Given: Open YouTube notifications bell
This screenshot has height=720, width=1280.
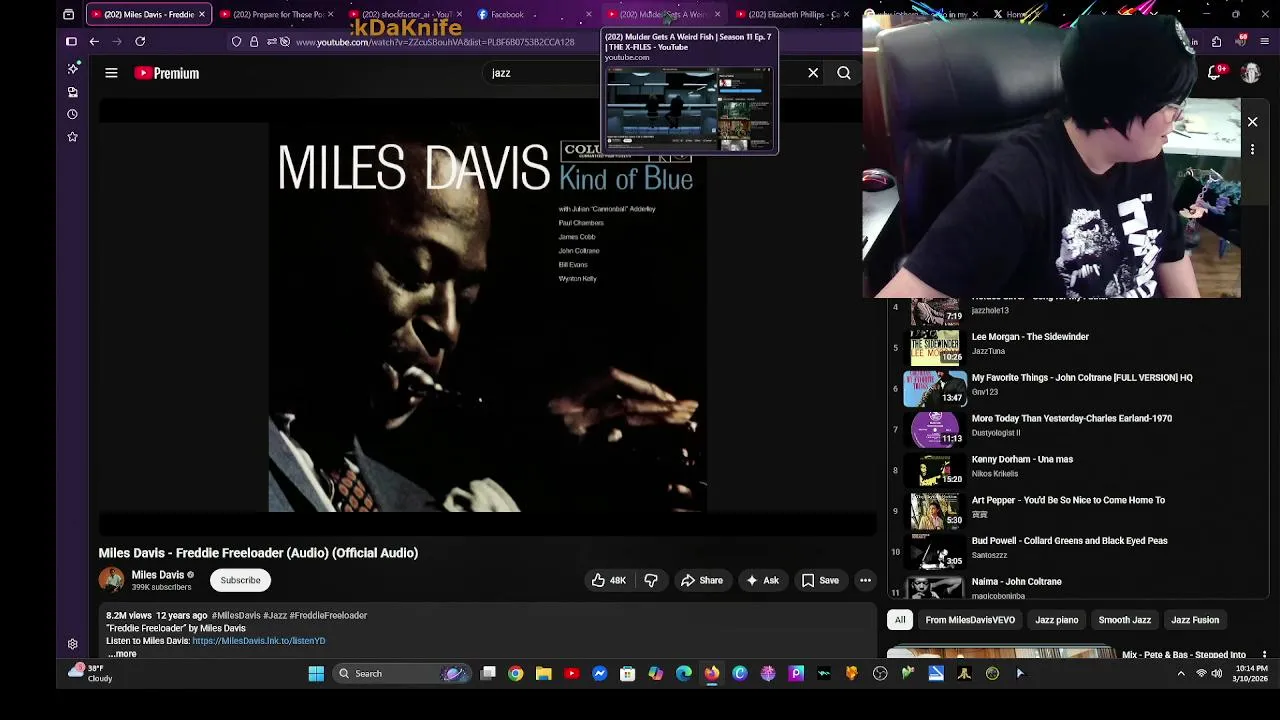Looking at the screenshot, I should [1214, 73].
